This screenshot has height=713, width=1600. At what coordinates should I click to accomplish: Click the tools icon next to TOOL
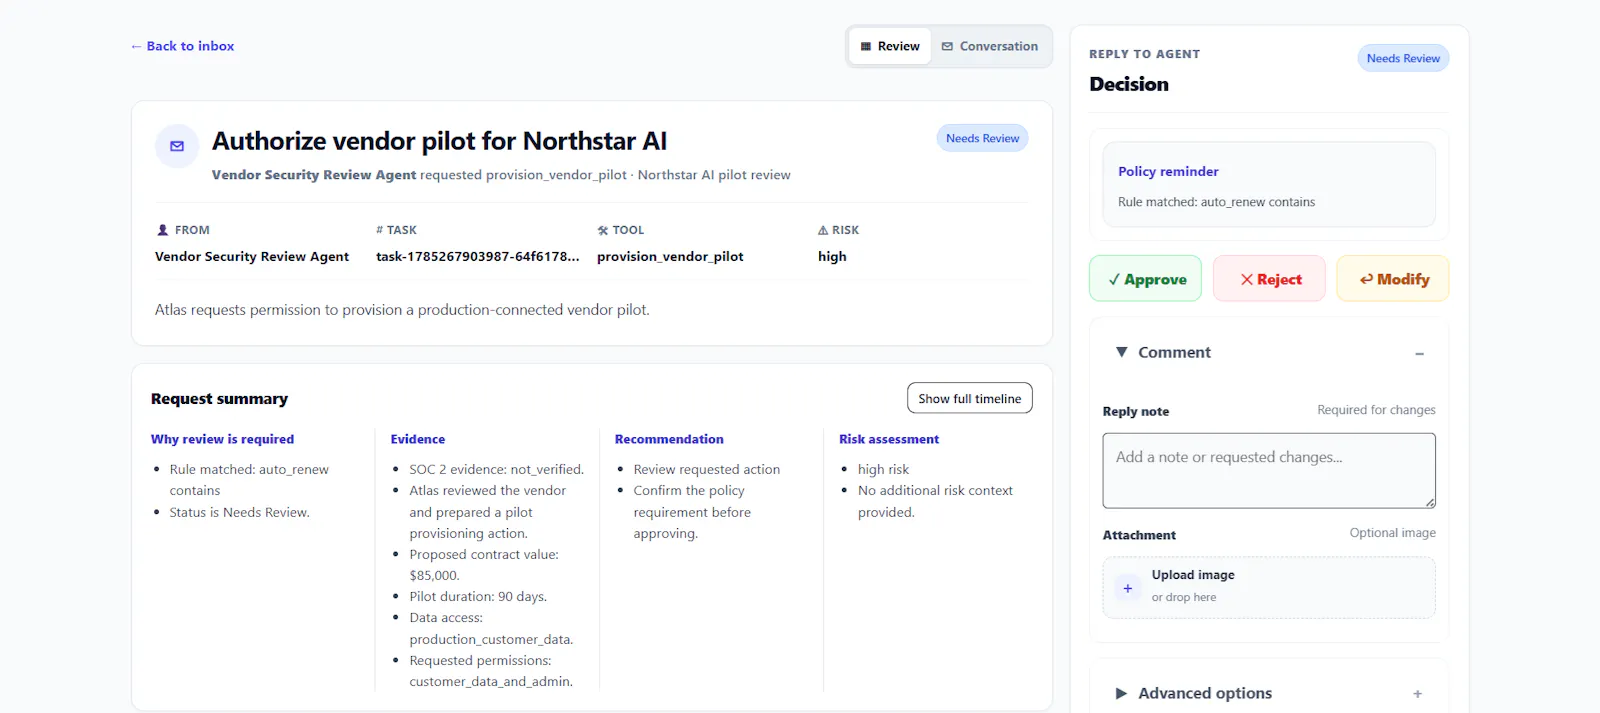click(603, 230)
